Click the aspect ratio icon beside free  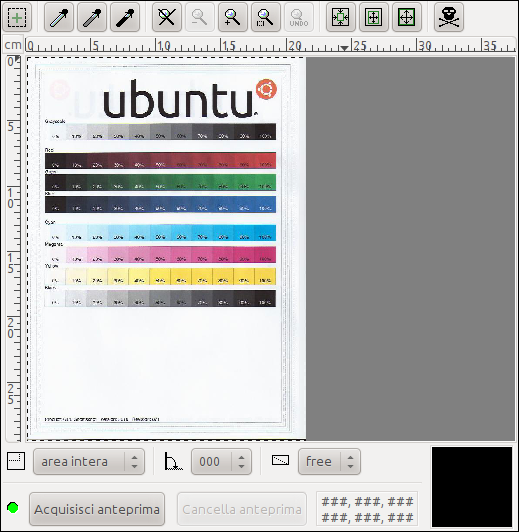click(x=281, y=460)
